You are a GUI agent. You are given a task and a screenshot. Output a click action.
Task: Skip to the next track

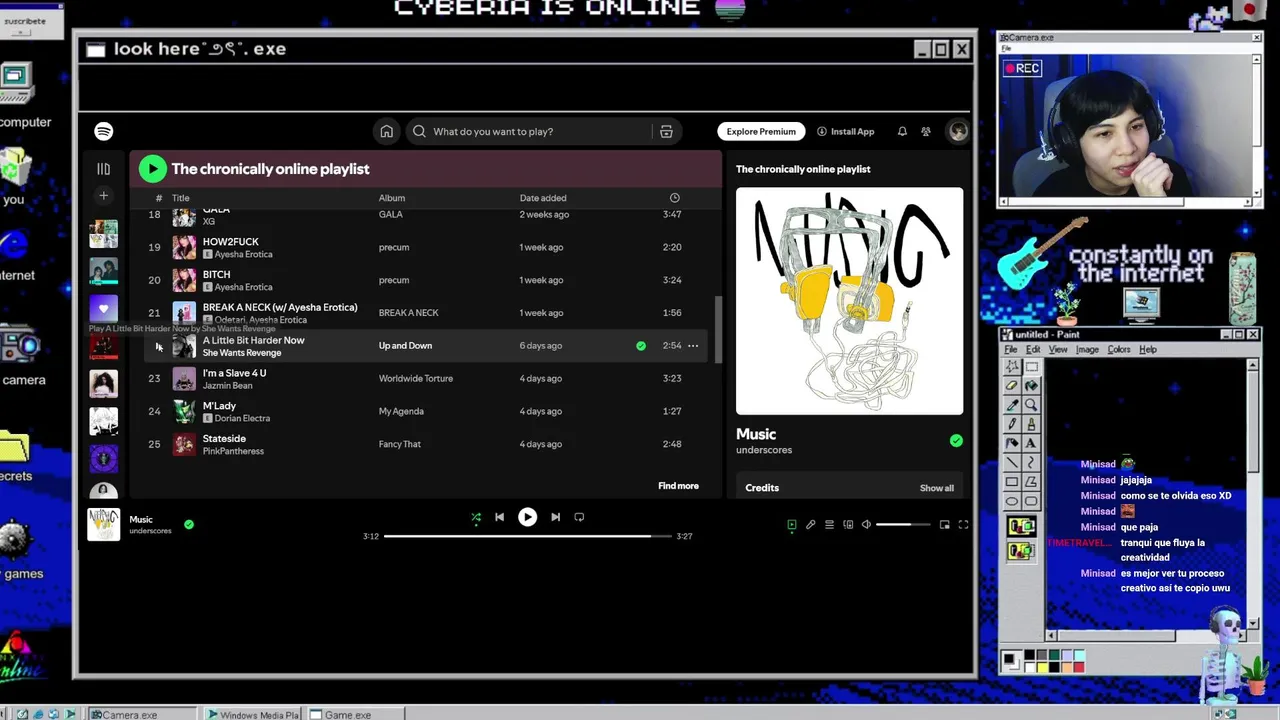[555, 517]
